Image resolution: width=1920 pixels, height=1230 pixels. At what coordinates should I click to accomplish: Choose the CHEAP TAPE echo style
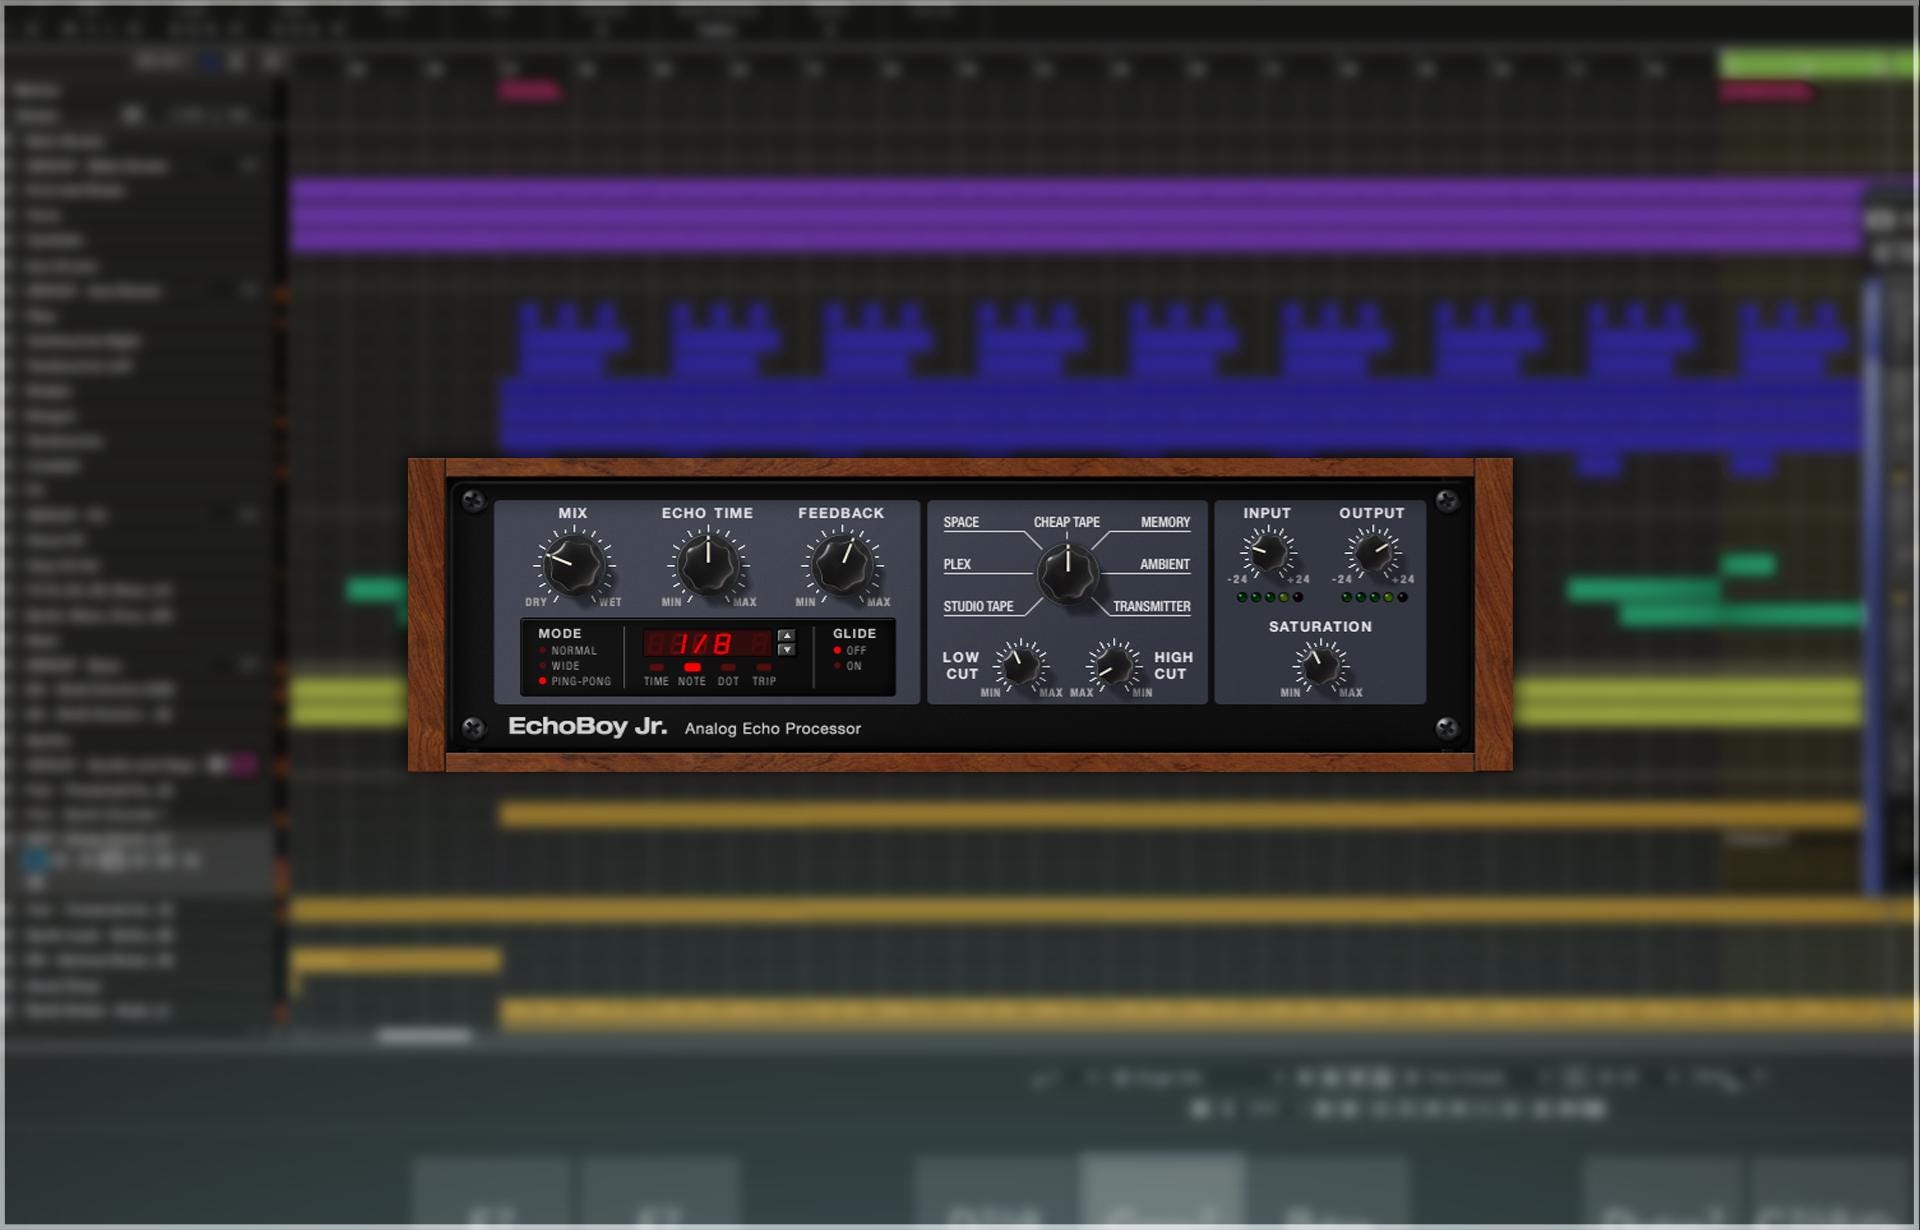1066,522
